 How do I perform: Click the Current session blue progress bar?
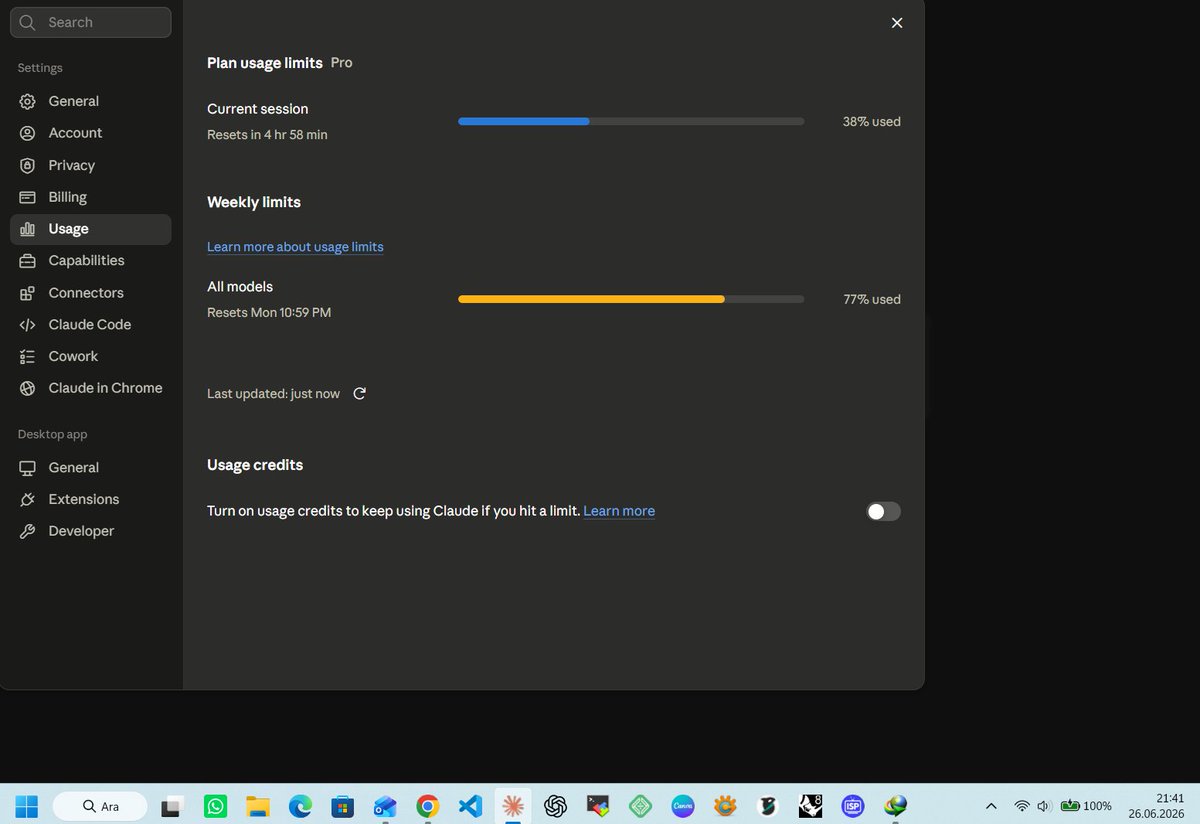[x=631, y=121]
